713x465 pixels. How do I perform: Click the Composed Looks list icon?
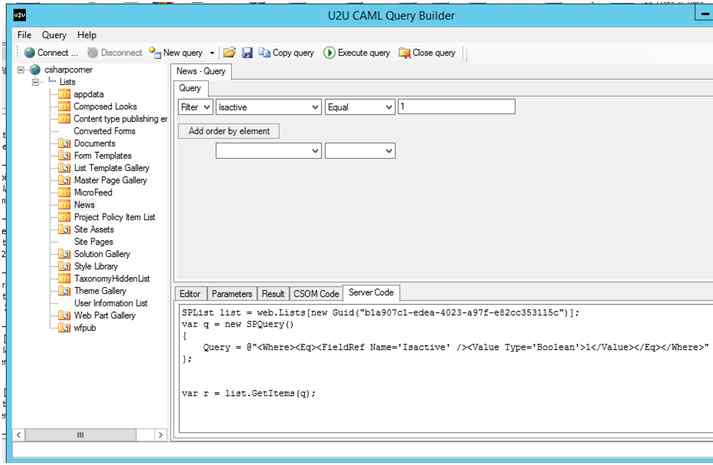[x=64, y=106]
